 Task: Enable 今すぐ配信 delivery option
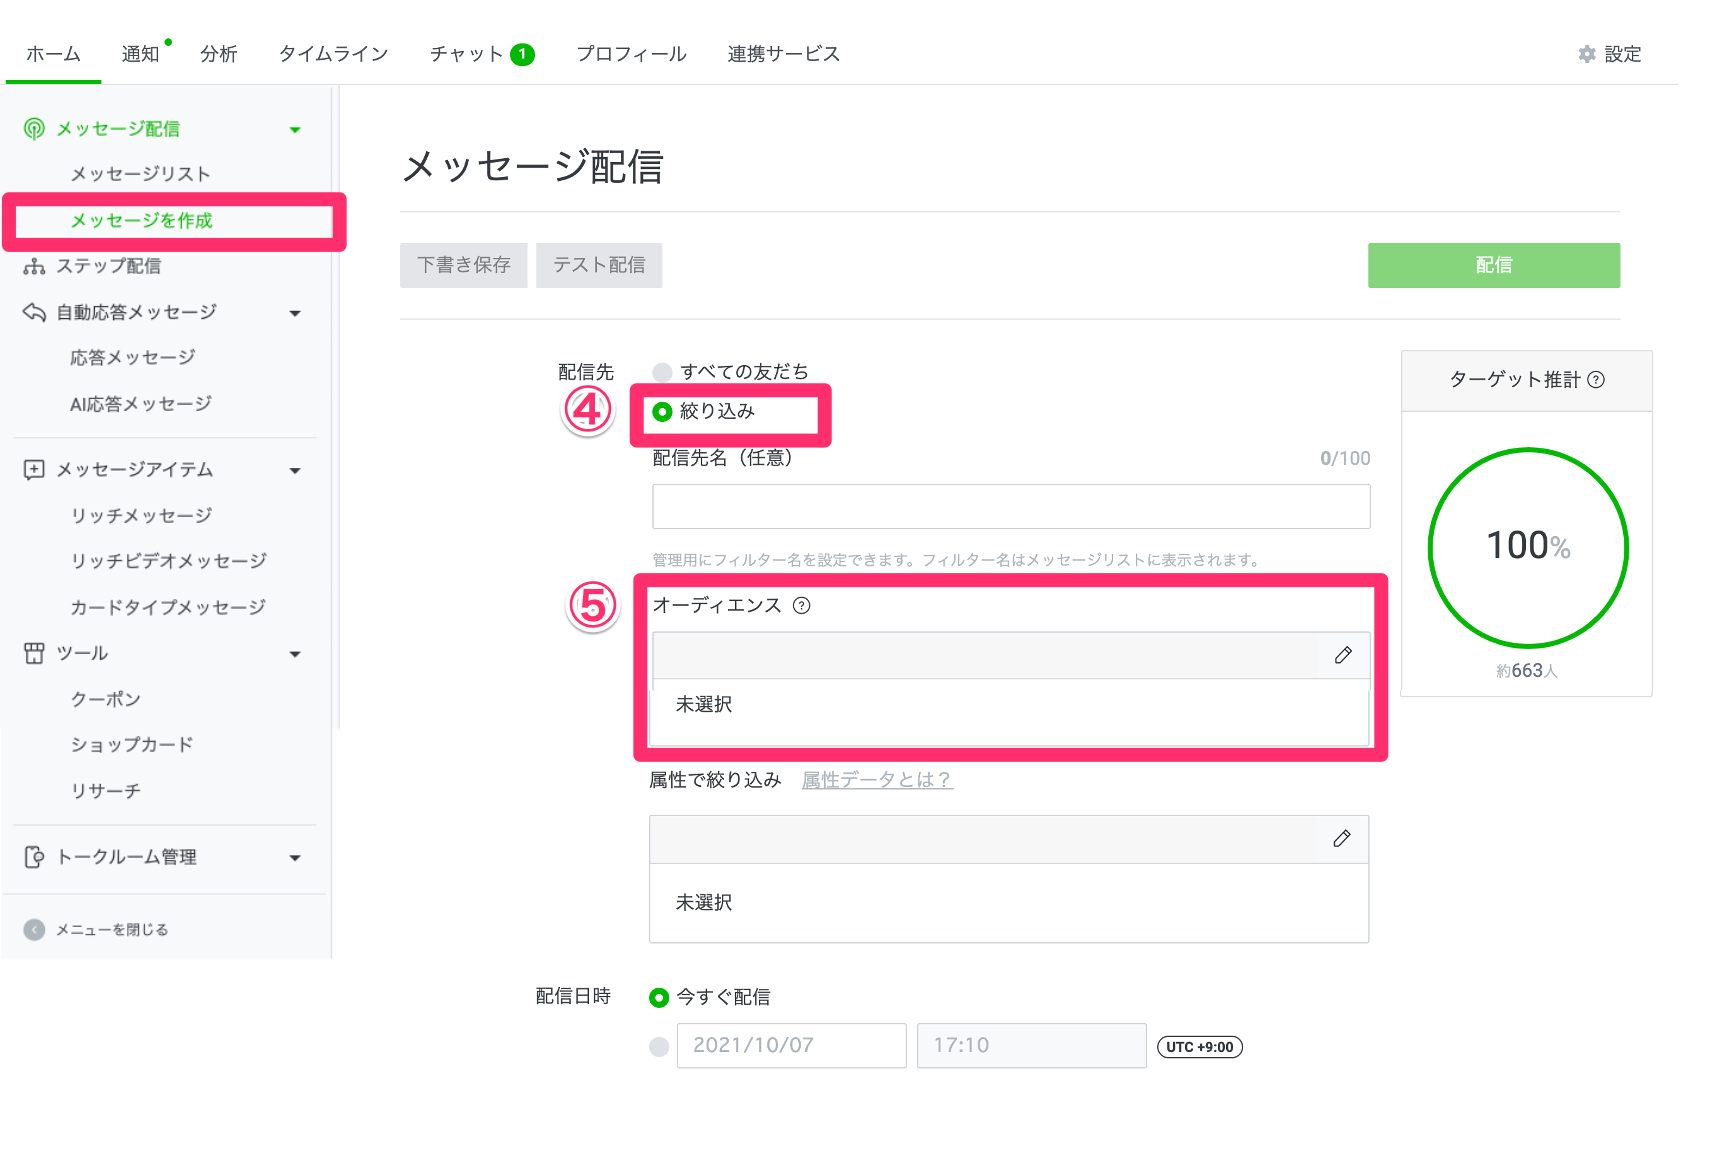click(x=658, y=997)
